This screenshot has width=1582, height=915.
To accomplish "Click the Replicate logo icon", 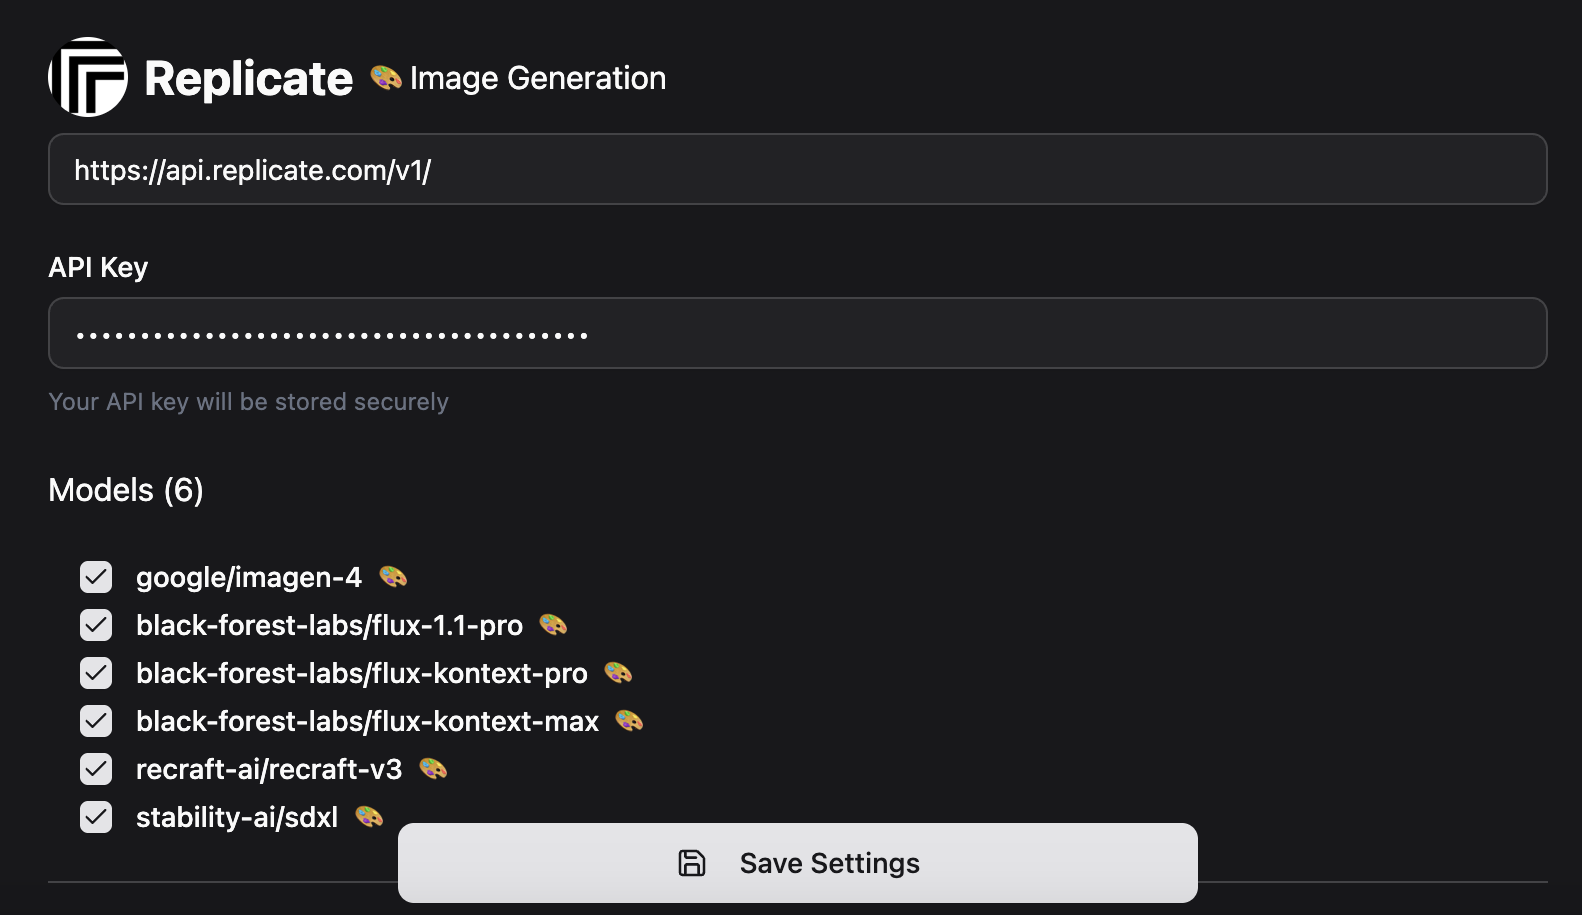I will [88, 77].
